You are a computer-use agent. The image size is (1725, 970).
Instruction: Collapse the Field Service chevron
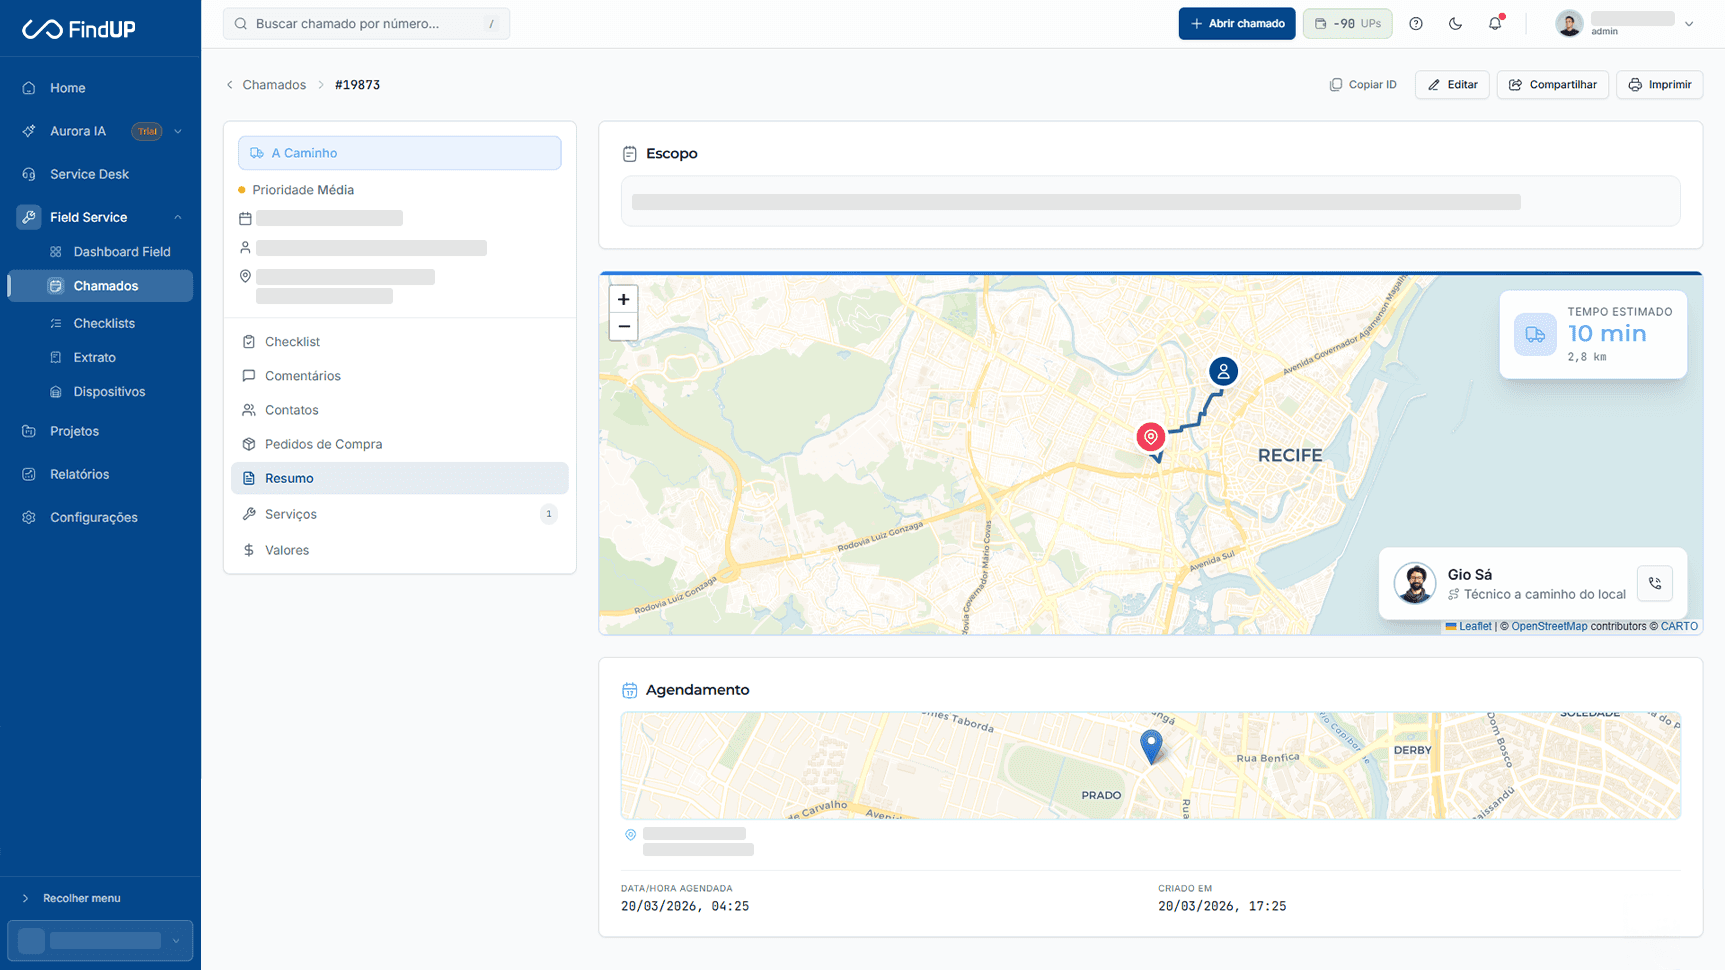point(178,217)
